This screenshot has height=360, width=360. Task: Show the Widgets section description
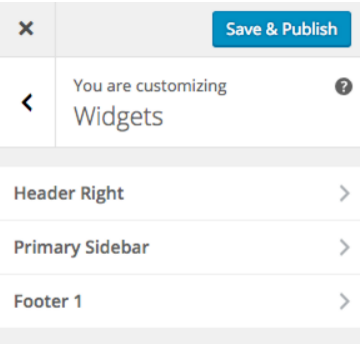(343, 87)
